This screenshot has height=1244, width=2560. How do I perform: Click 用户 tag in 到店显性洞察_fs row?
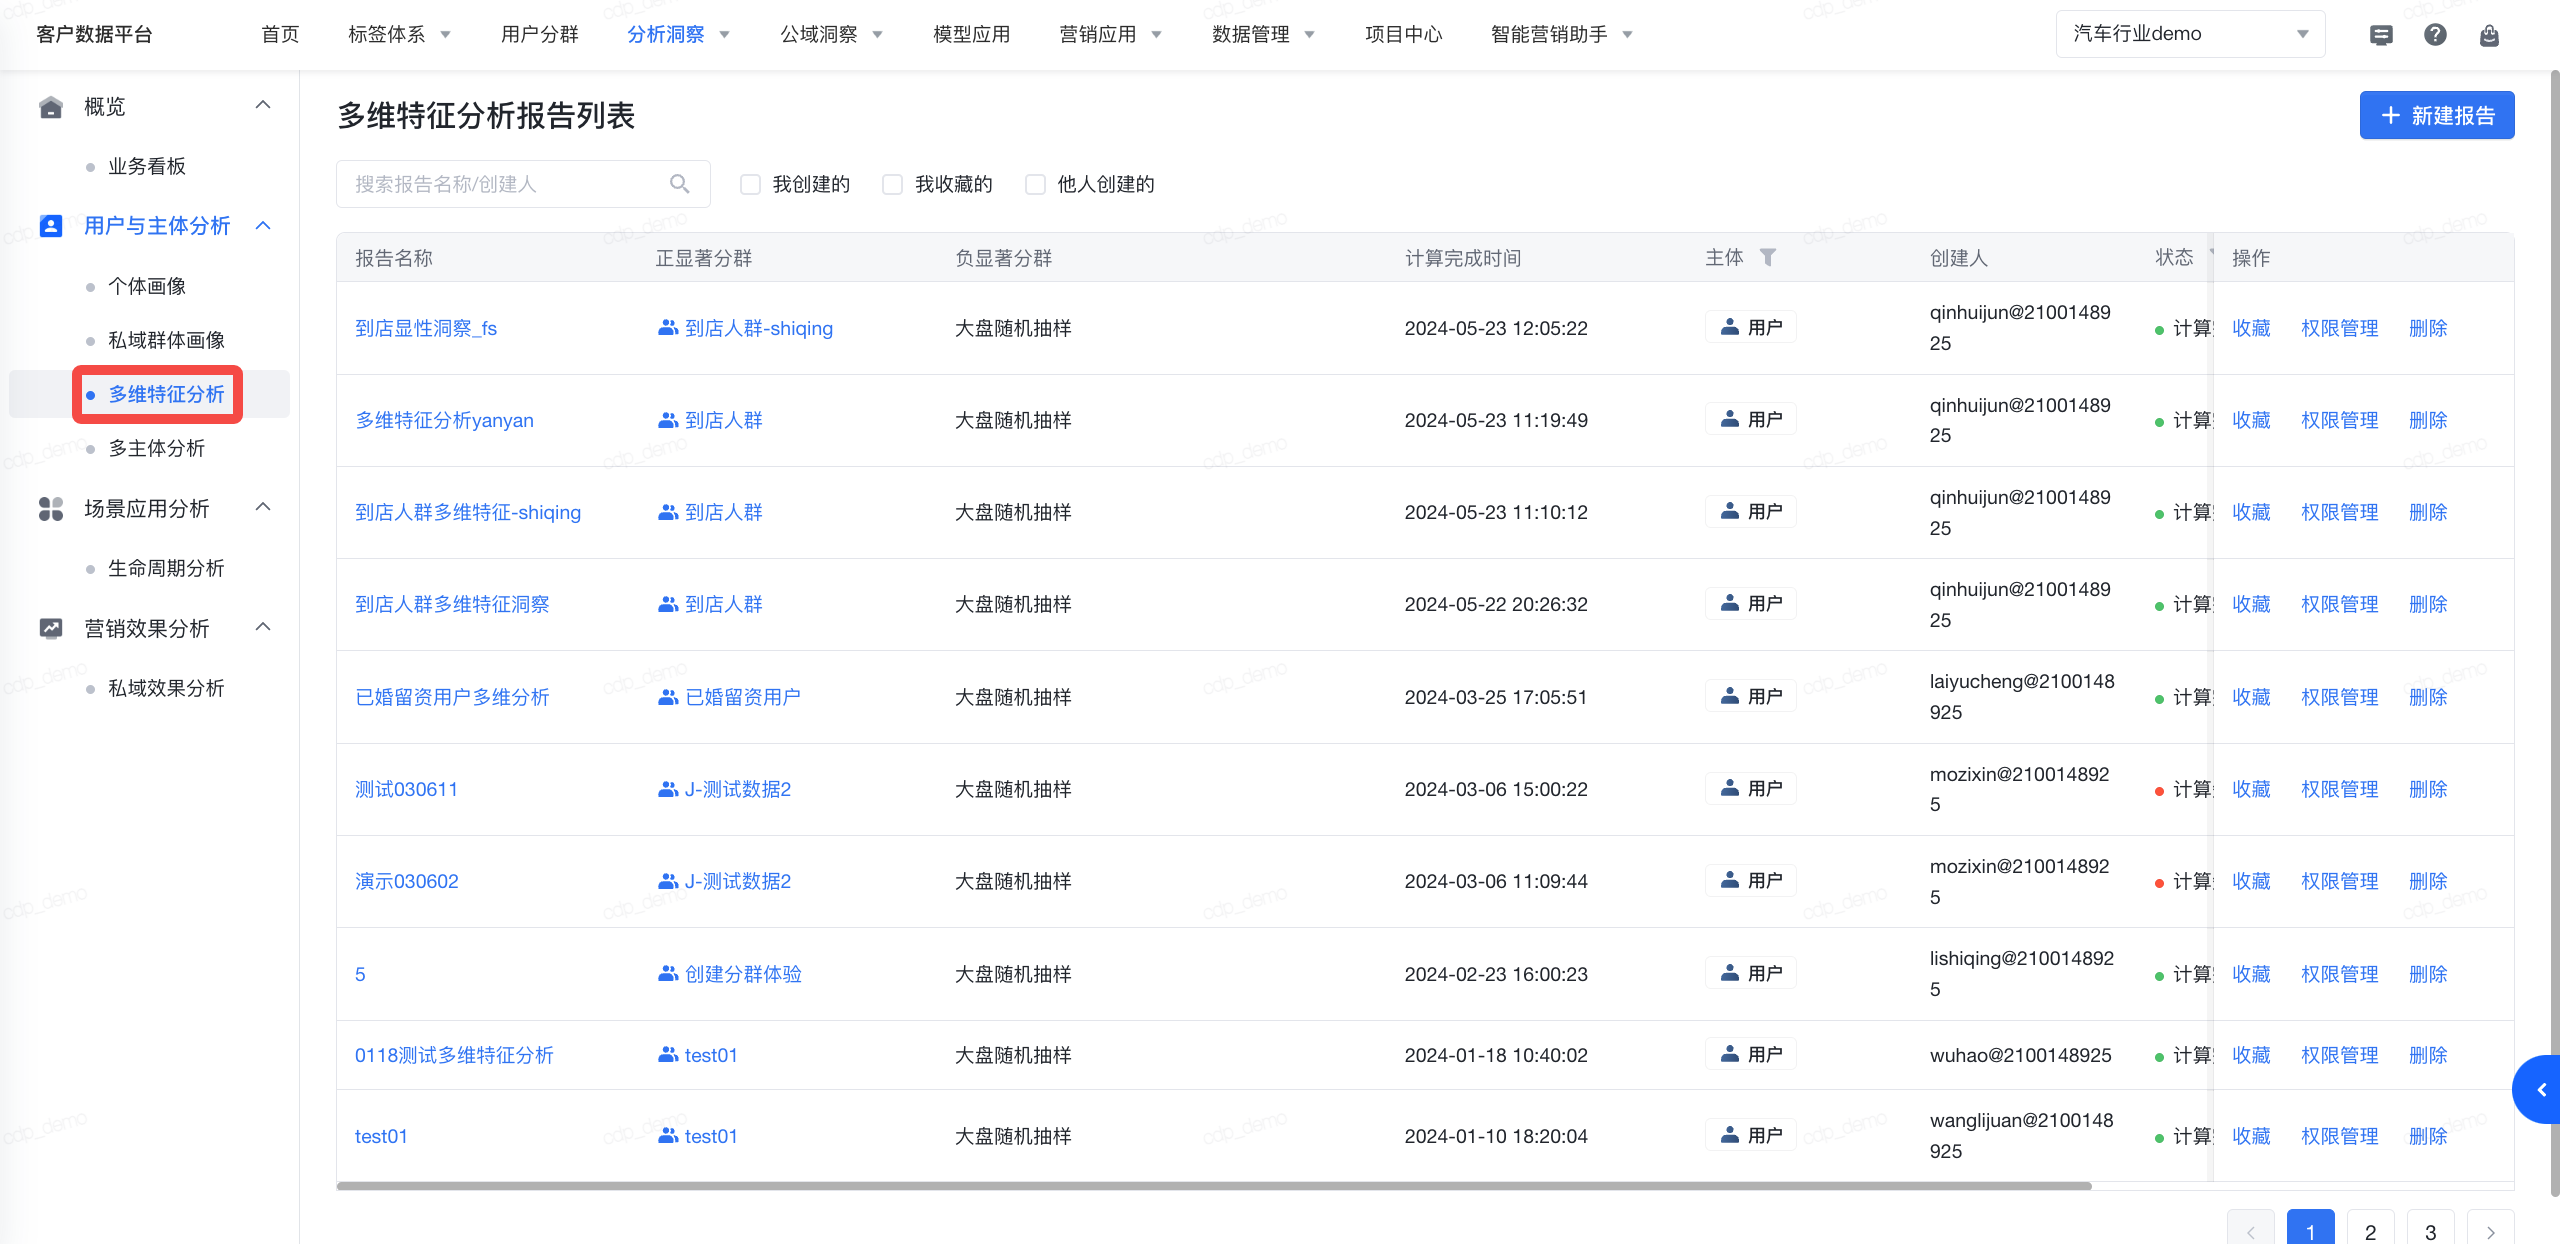click(1751, 328)
